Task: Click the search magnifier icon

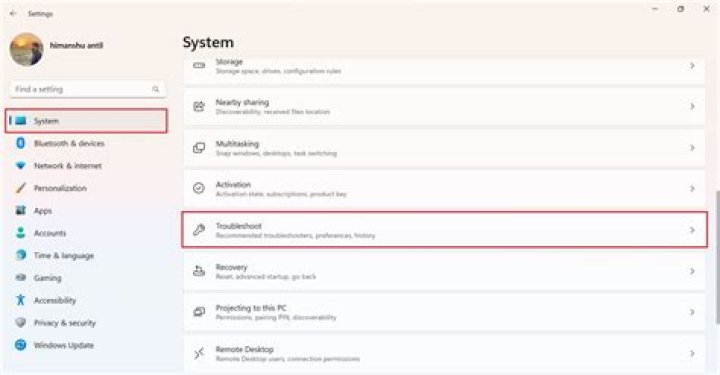Action: pos(156,89)
